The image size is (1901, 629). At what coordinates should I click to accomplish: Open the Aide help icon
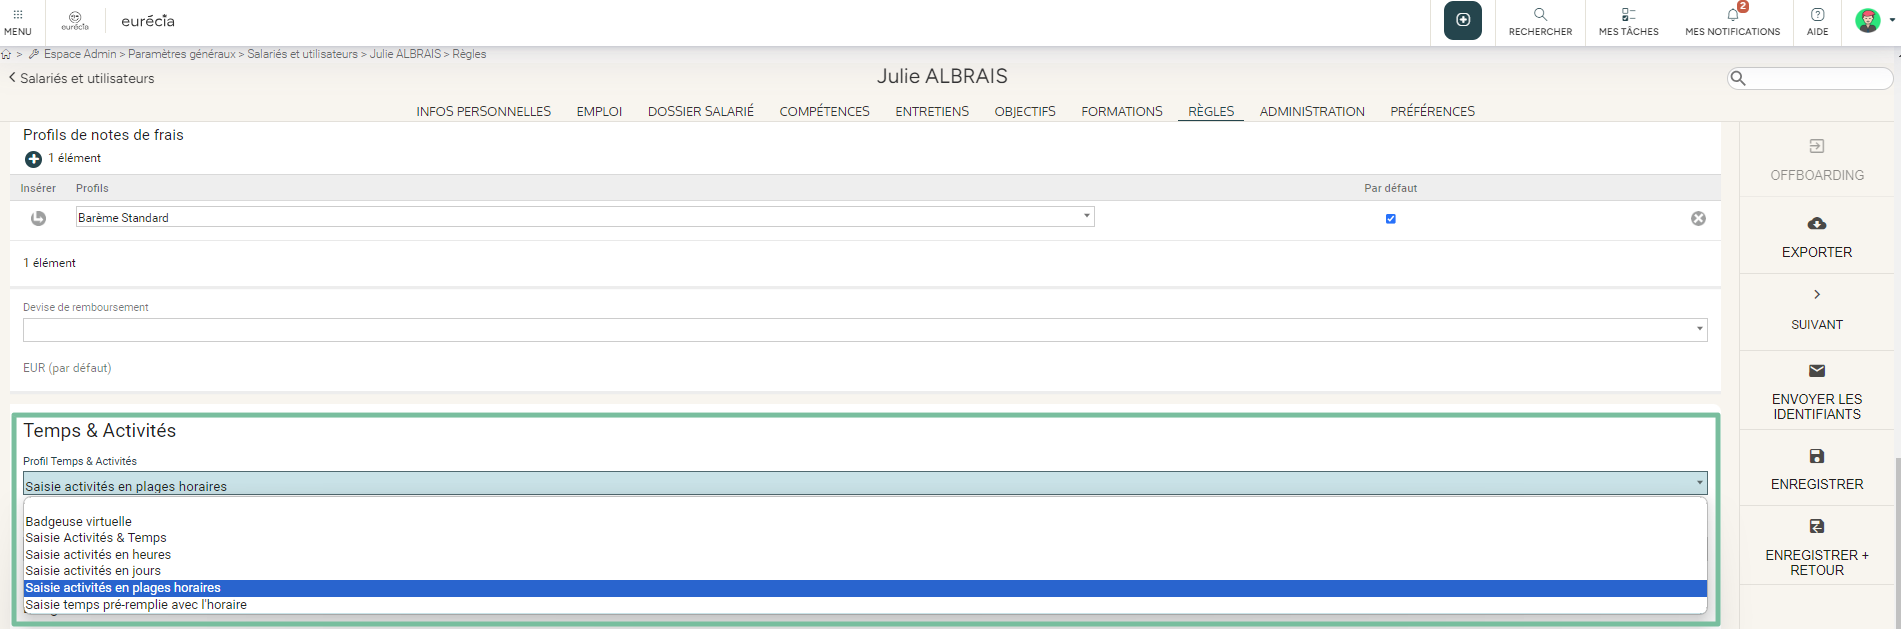tap(1817, 14)
